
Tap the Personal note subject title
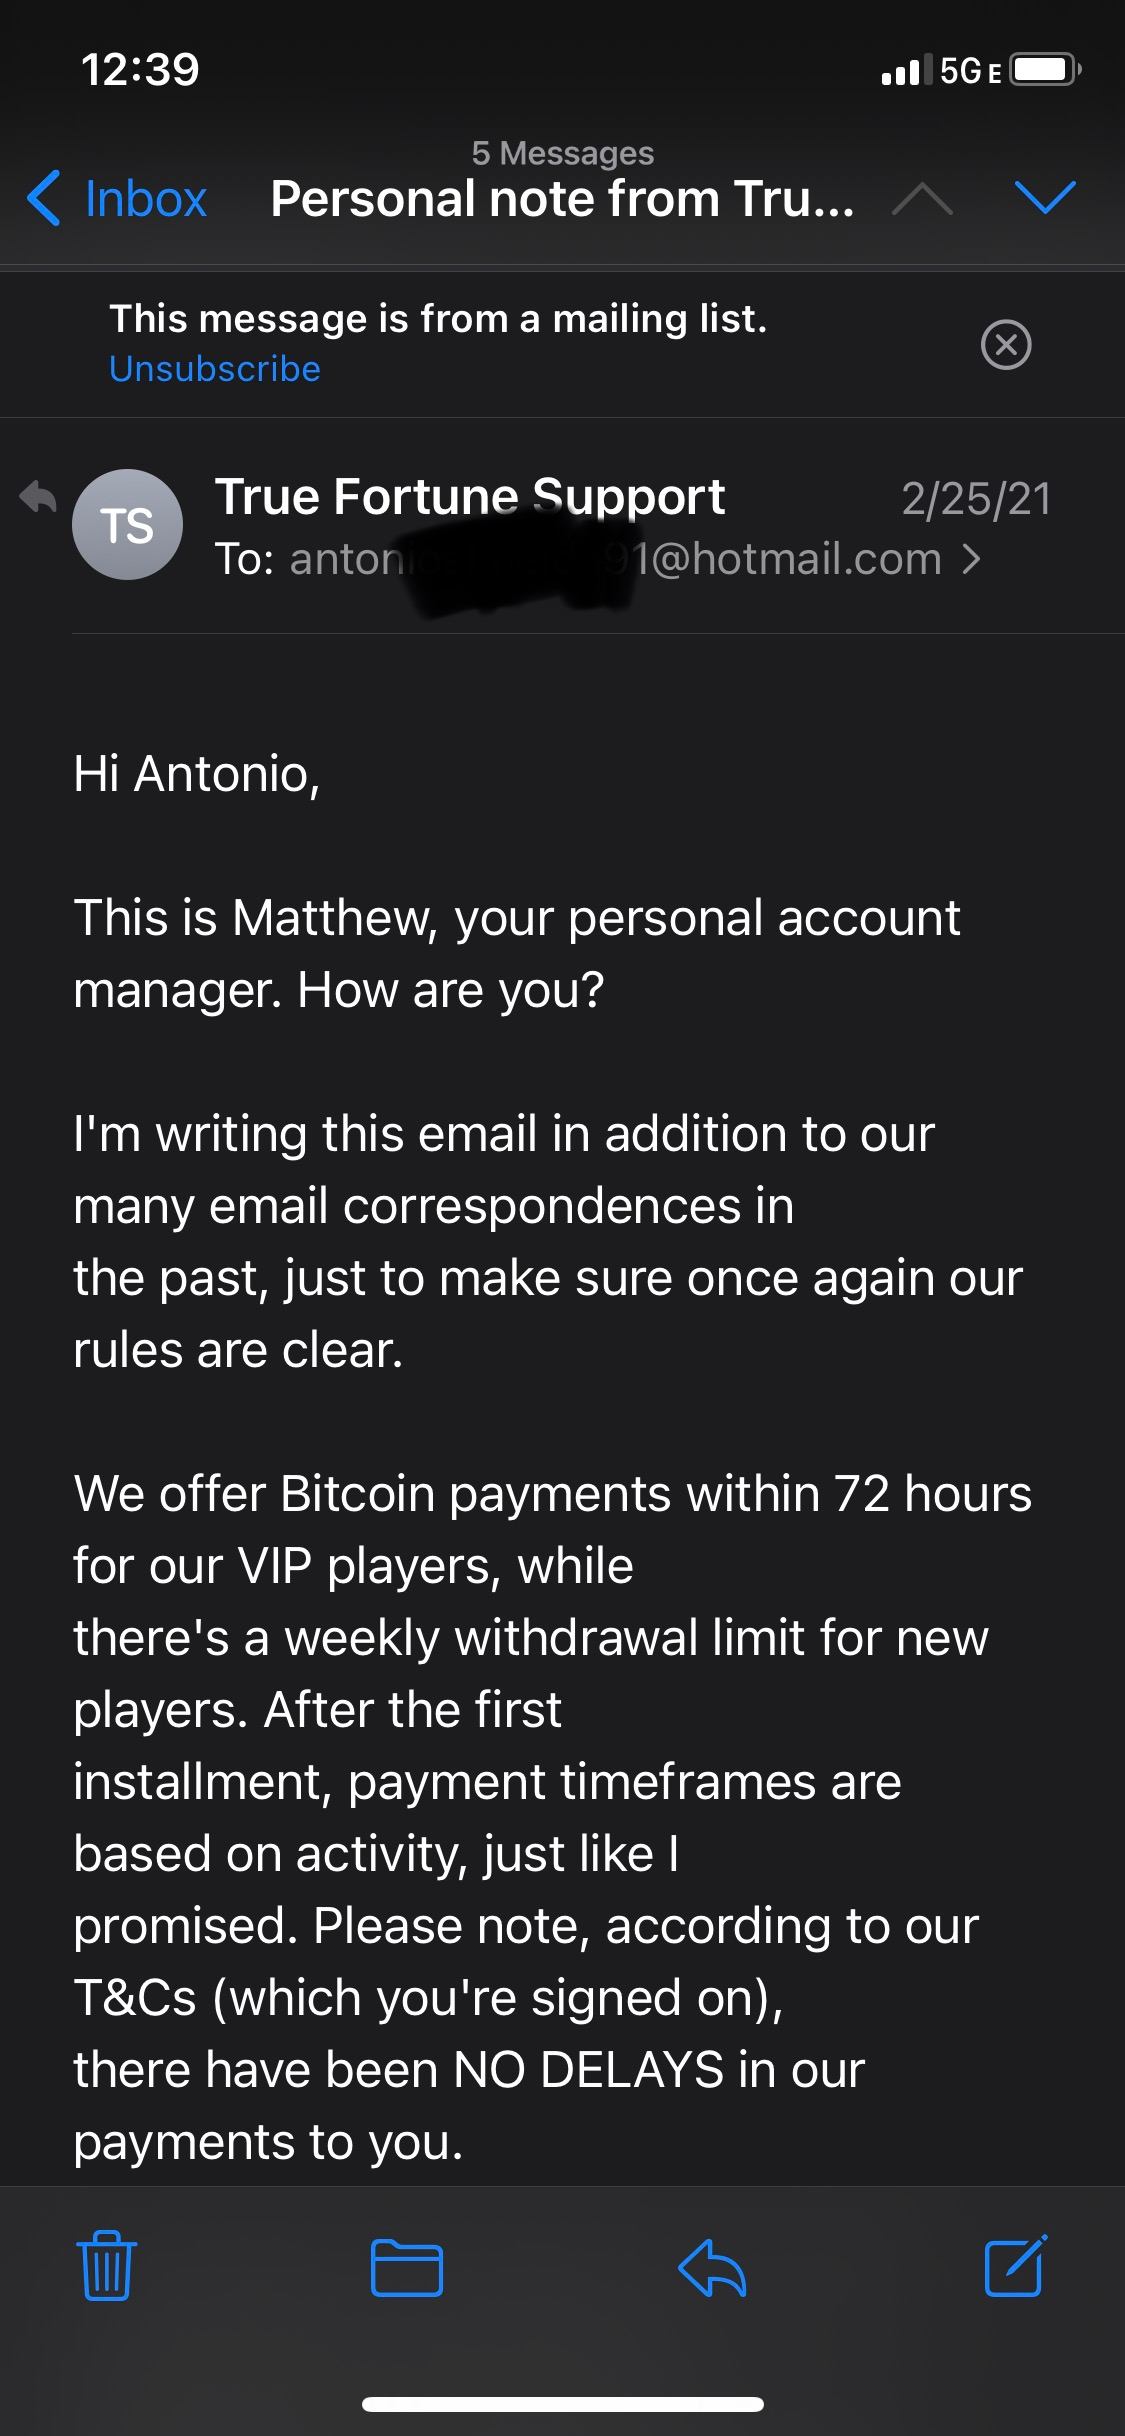point(562,198)
